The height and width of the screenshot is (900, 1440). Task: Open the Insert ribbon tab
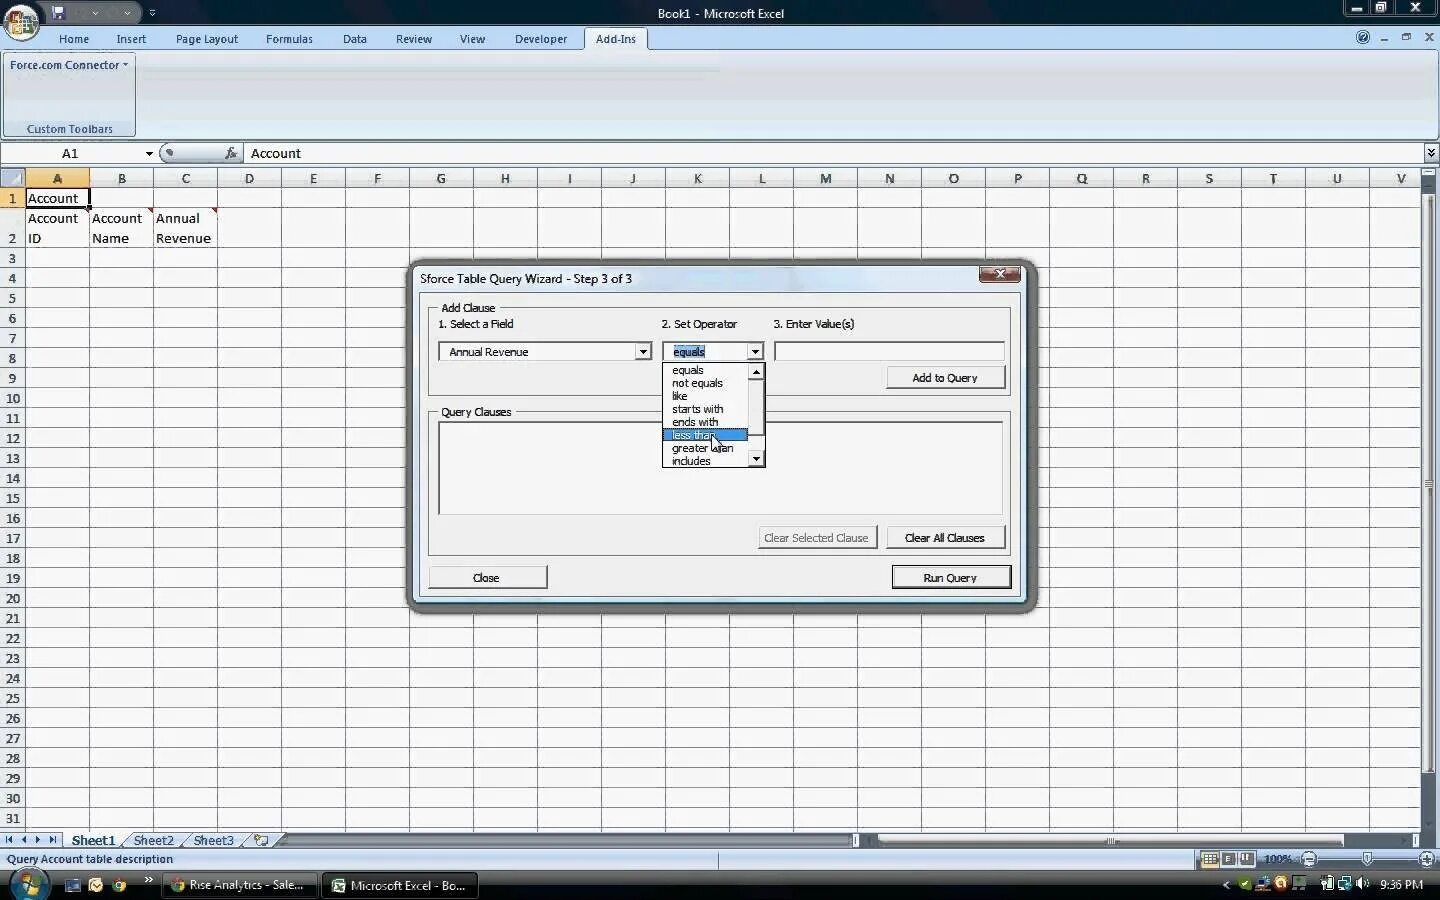click(131, 39)
